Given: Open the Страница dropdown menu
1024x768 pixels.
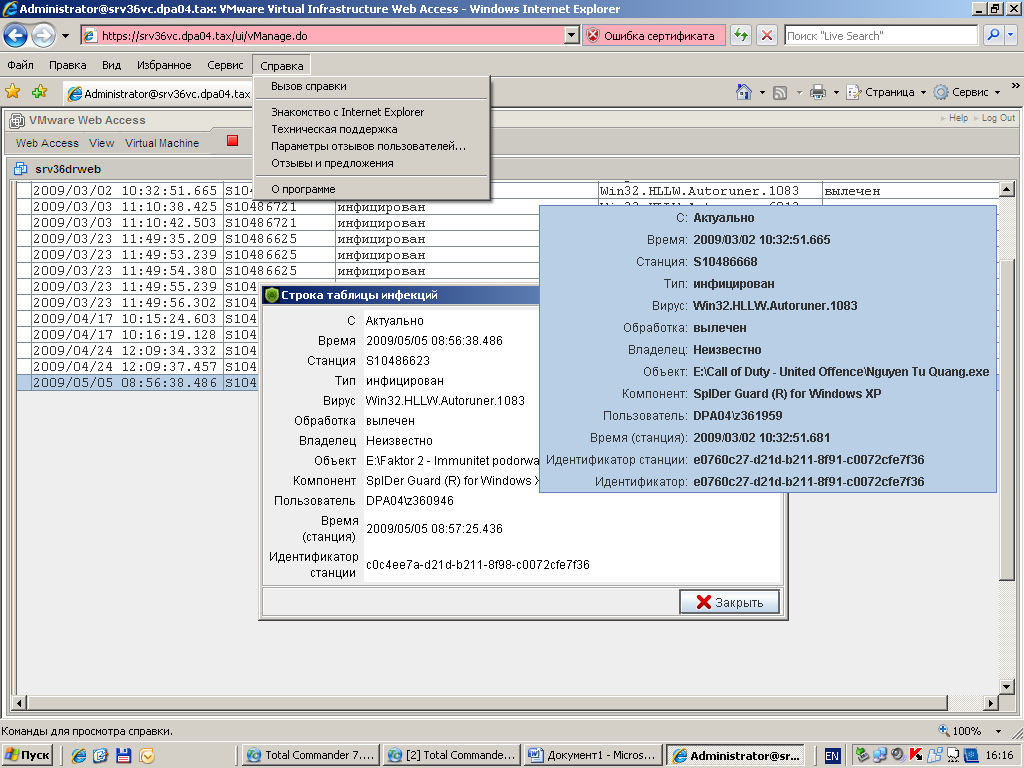Looking at the screenshot, I should click(x=887, y=92).
